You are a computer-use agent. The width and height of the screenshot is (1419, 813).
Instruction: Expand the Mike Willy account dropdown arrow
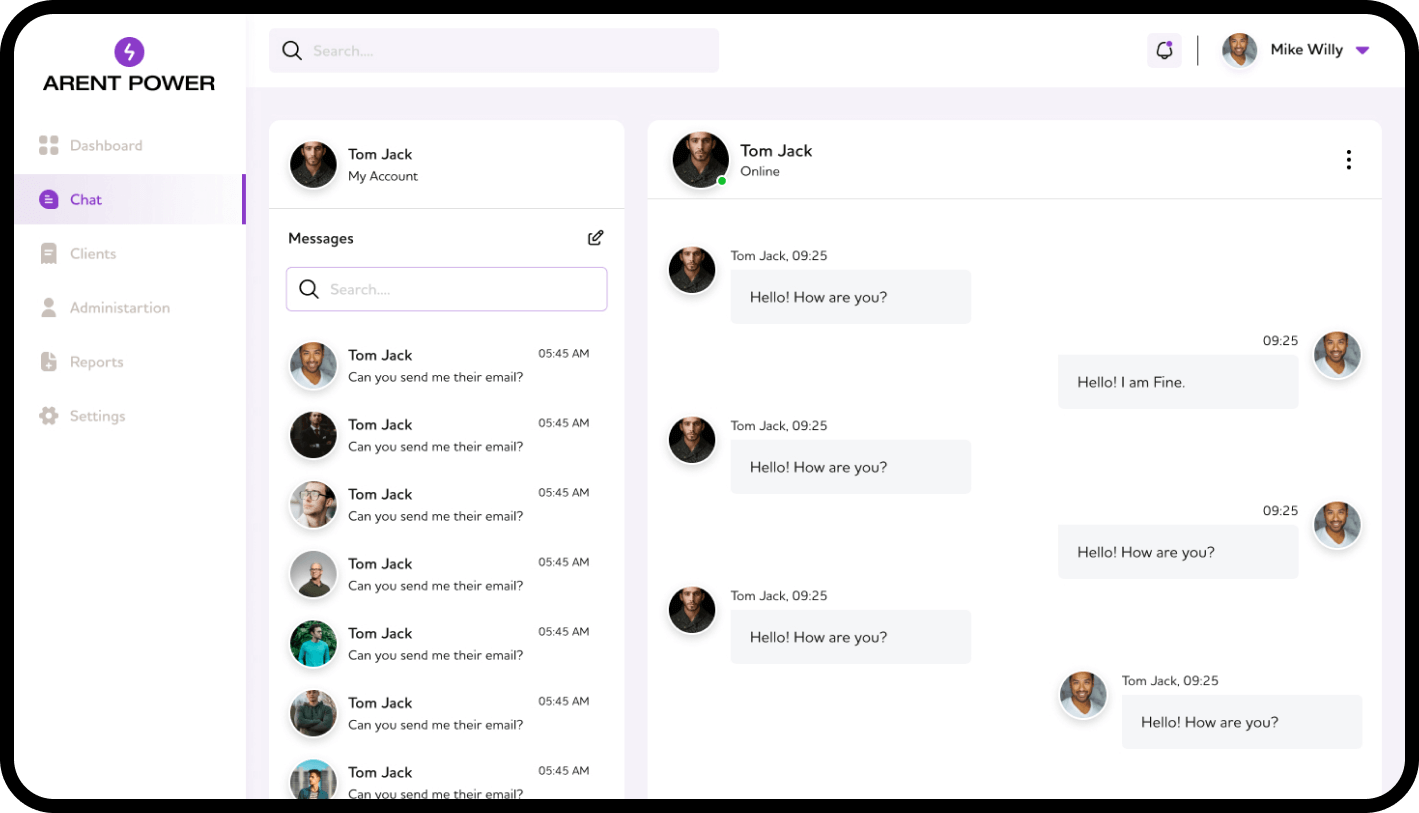pyautogui.click(x=1361, y=50)
